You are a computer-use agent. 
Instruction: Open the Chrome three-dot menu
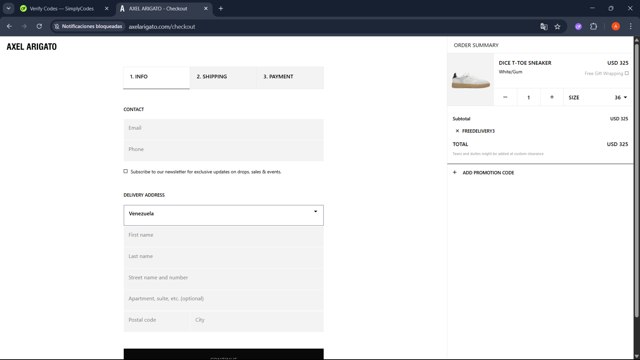[630, 27]
